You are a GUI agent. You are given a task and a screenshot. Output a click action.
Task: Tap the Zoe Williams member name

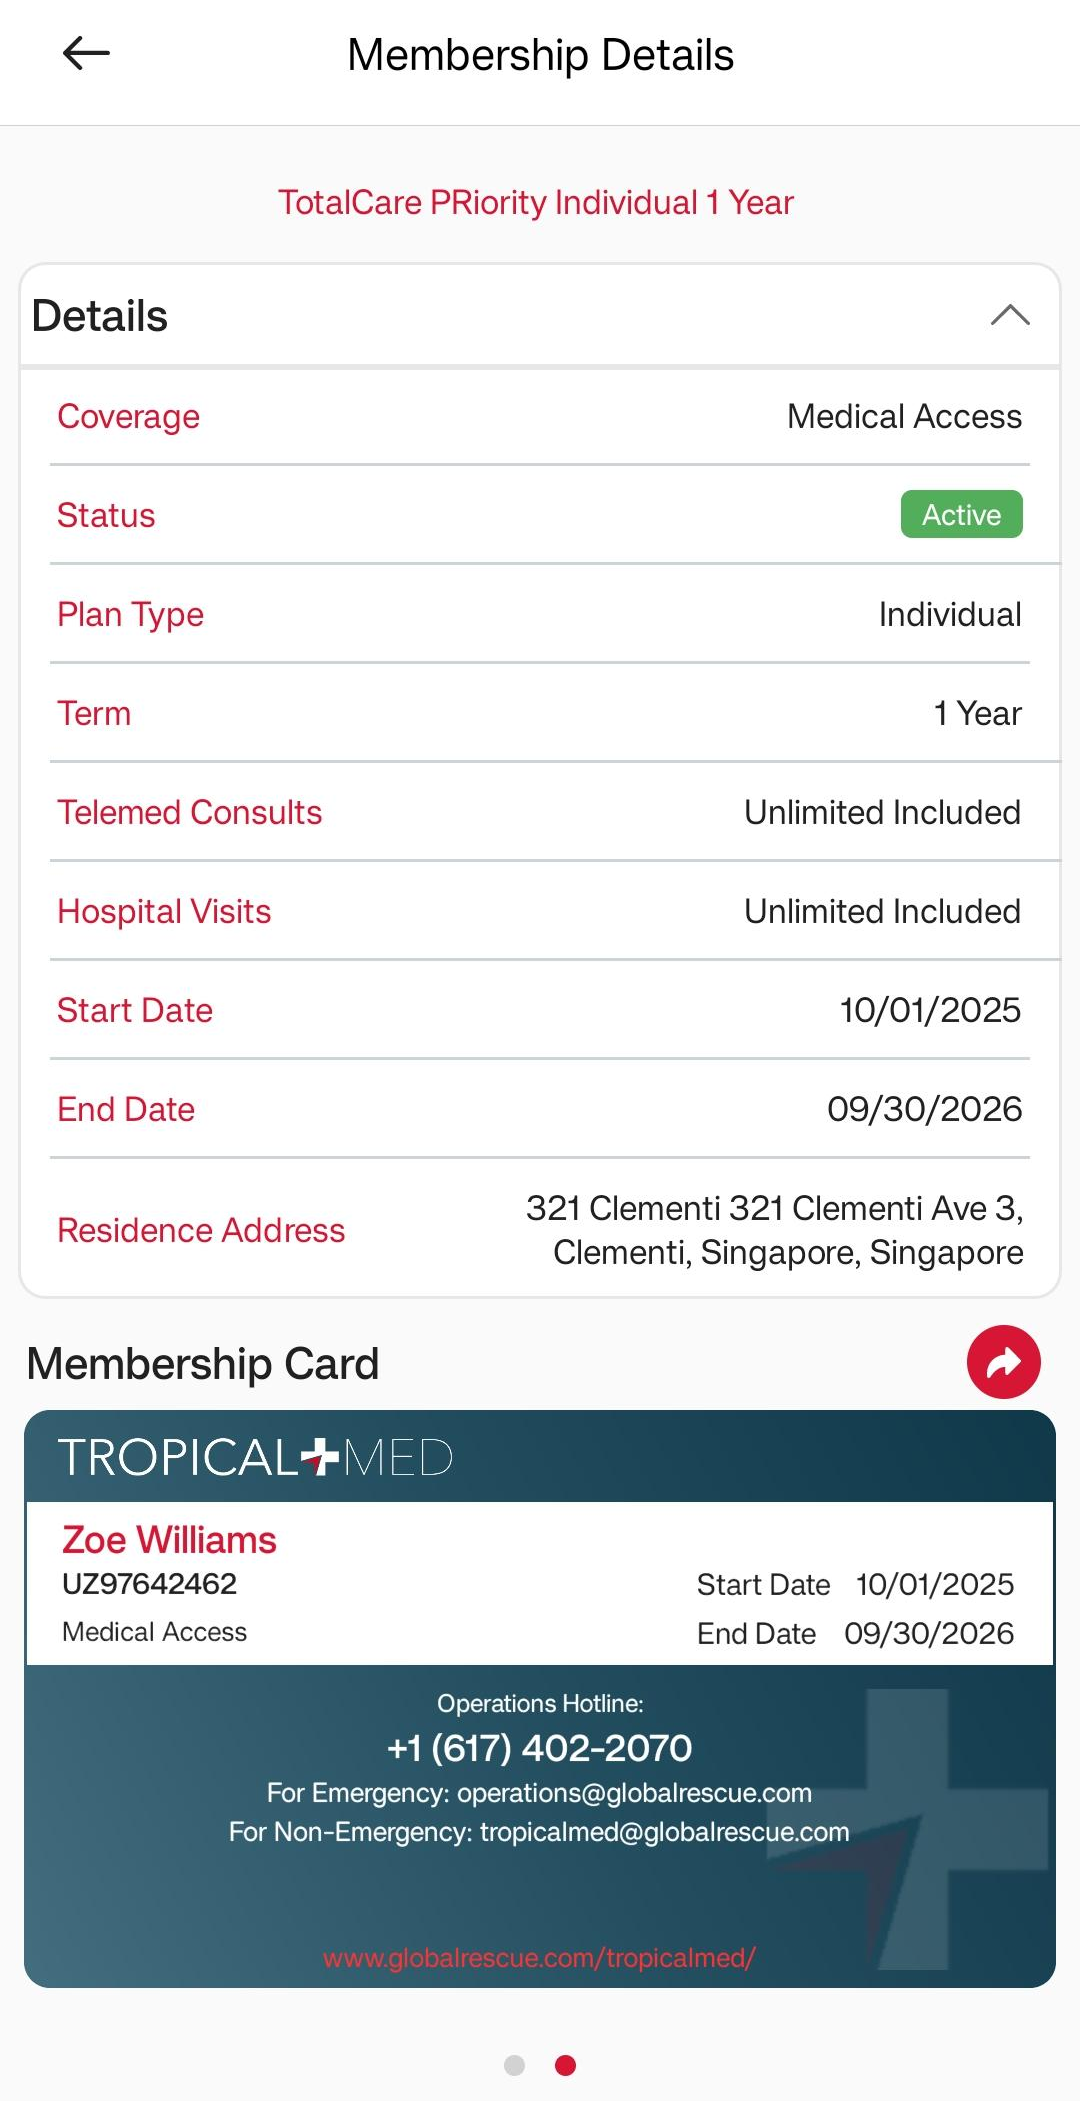click(169, 1540)
